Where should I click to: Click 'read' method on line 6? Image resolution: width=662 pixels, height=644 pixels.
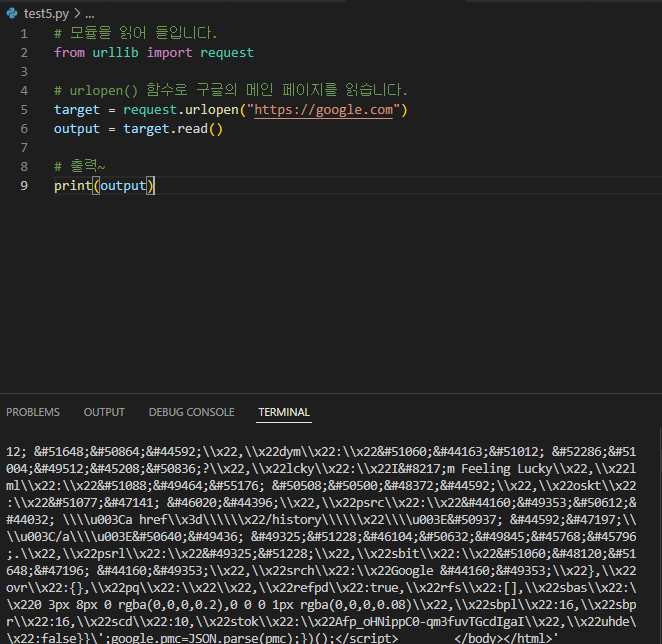[x=193, y=129]
